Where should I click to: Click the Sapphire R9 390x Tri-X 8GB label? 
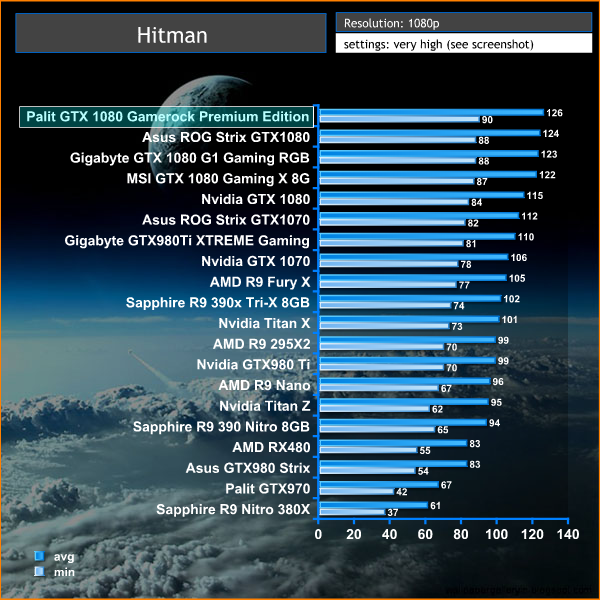tap(218, 303)
